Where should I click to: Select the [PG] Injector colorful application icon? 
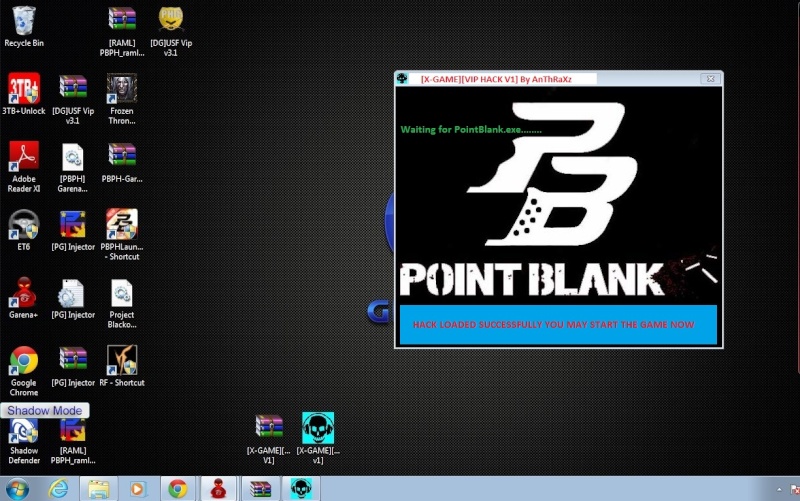pyautogui.click(x=73, y=224)
